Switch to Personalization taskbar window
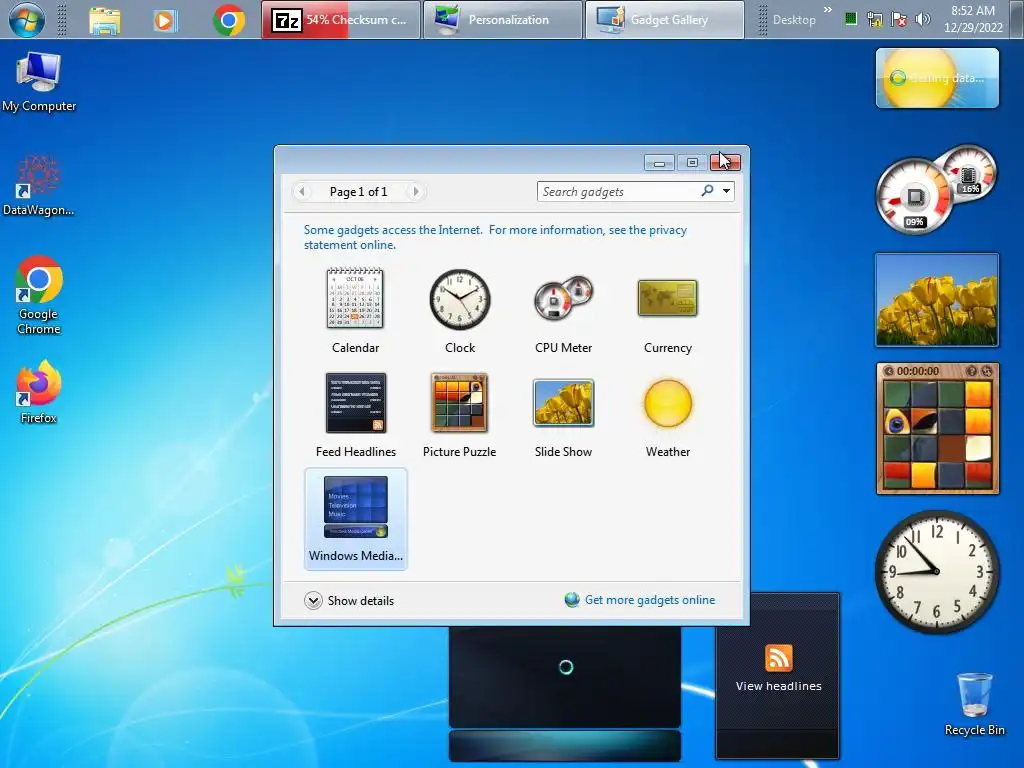 (x=503, y=20)
